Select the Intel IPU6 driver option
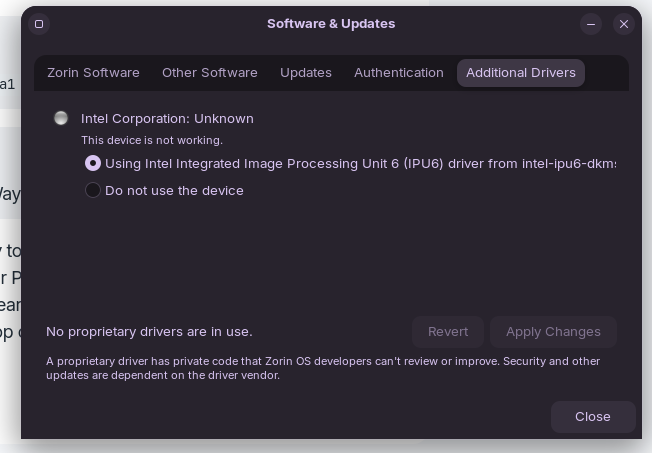The image size is (652, 453). (93, 163)
